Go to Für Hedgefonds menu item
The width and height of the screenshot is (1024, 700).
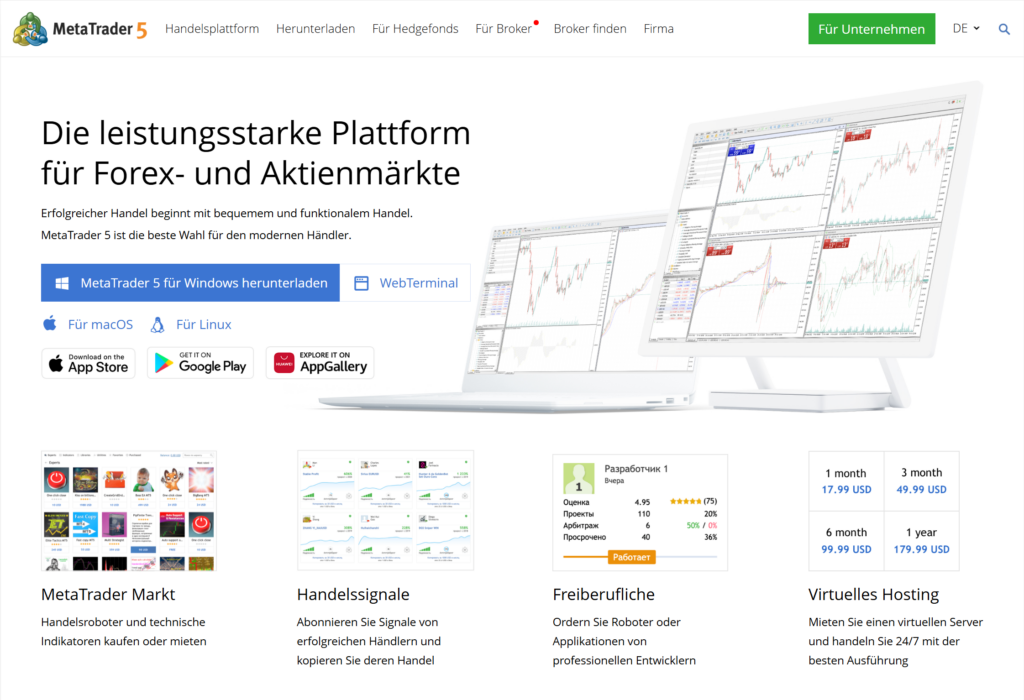point(415,29)
